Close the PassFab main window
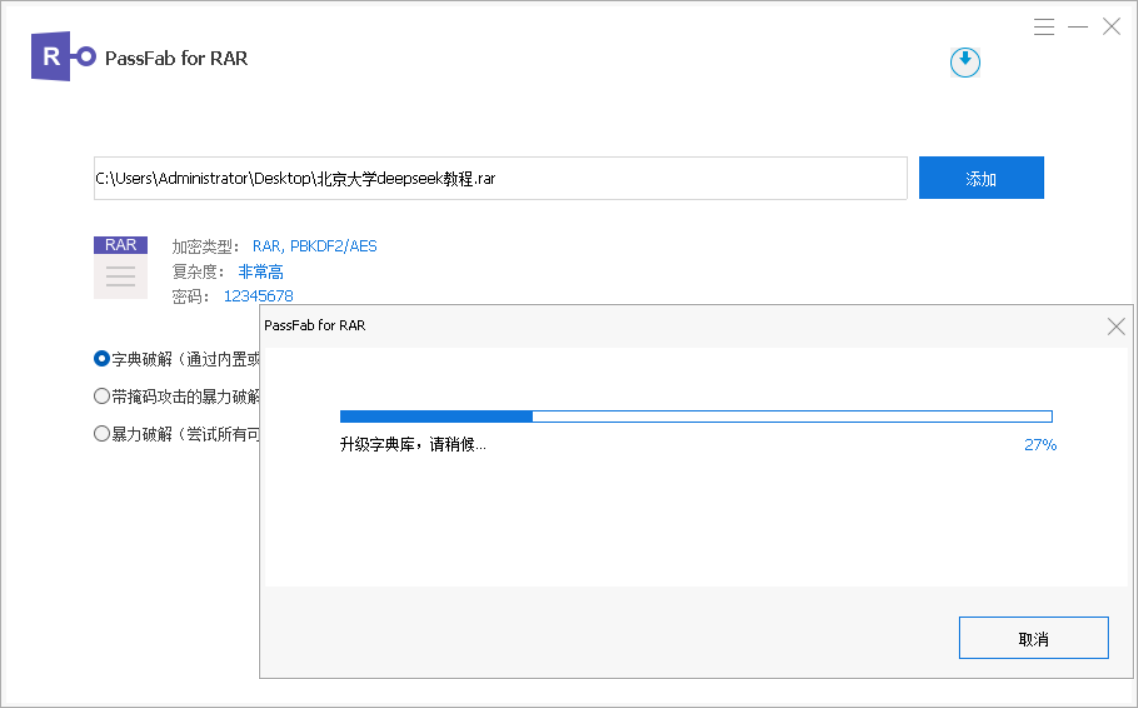 click(x=1111, y=28)
